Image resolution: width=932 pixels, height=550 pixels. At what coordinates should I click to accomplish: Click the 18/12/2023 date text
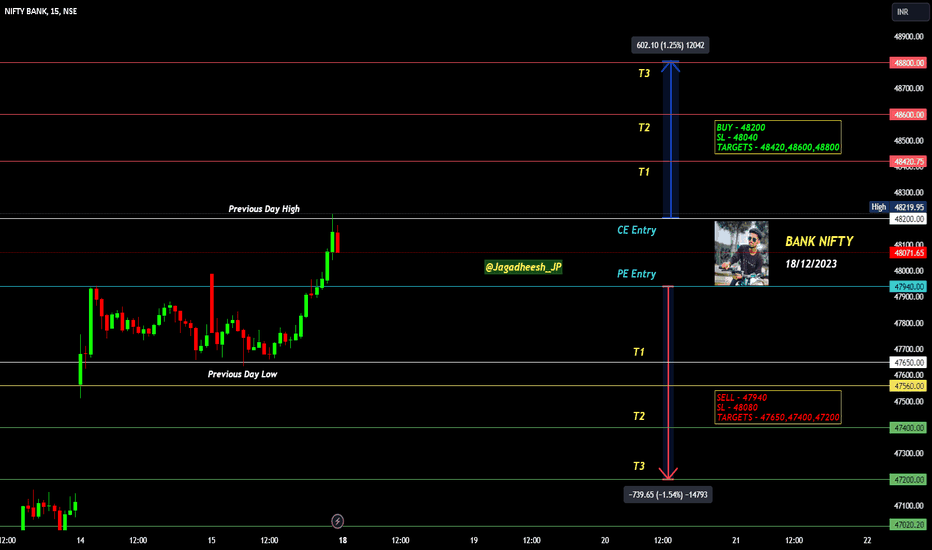click(x=811, y=264)
